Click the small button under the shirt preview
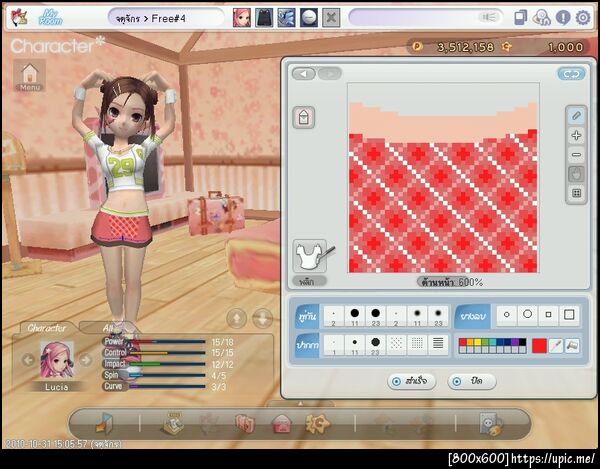The width and height of the screenshot is (600, 469). tap(310, 282)
